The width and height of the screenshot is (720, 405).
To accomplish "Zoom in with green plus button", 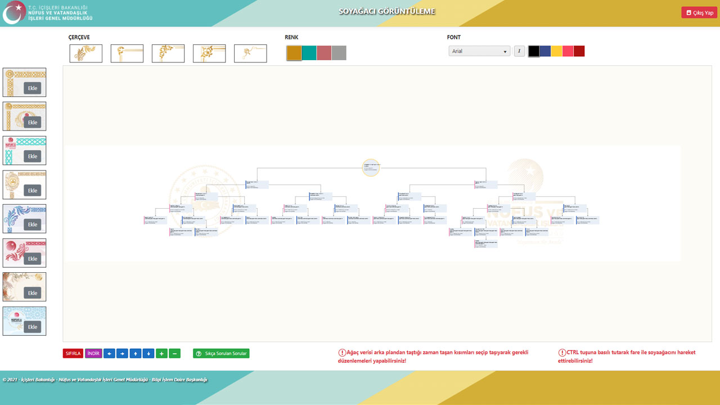I will coord(161,353).
